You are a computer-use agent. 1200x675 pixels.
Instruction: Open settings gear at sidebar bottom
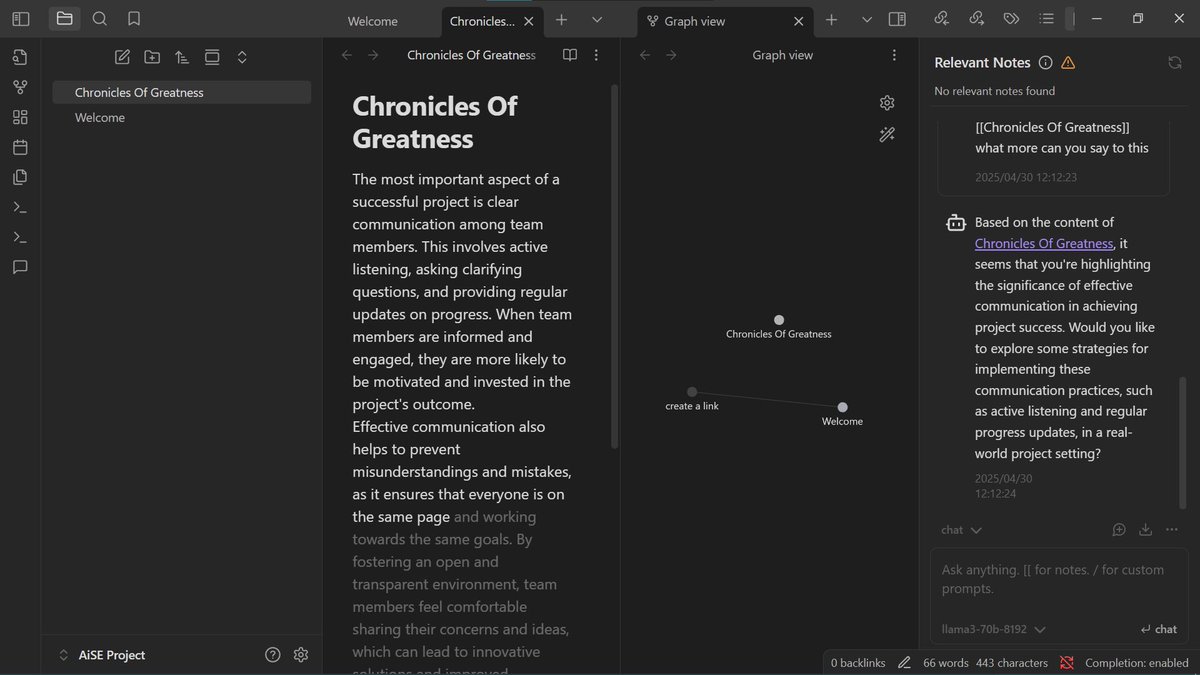coord(301,655)
